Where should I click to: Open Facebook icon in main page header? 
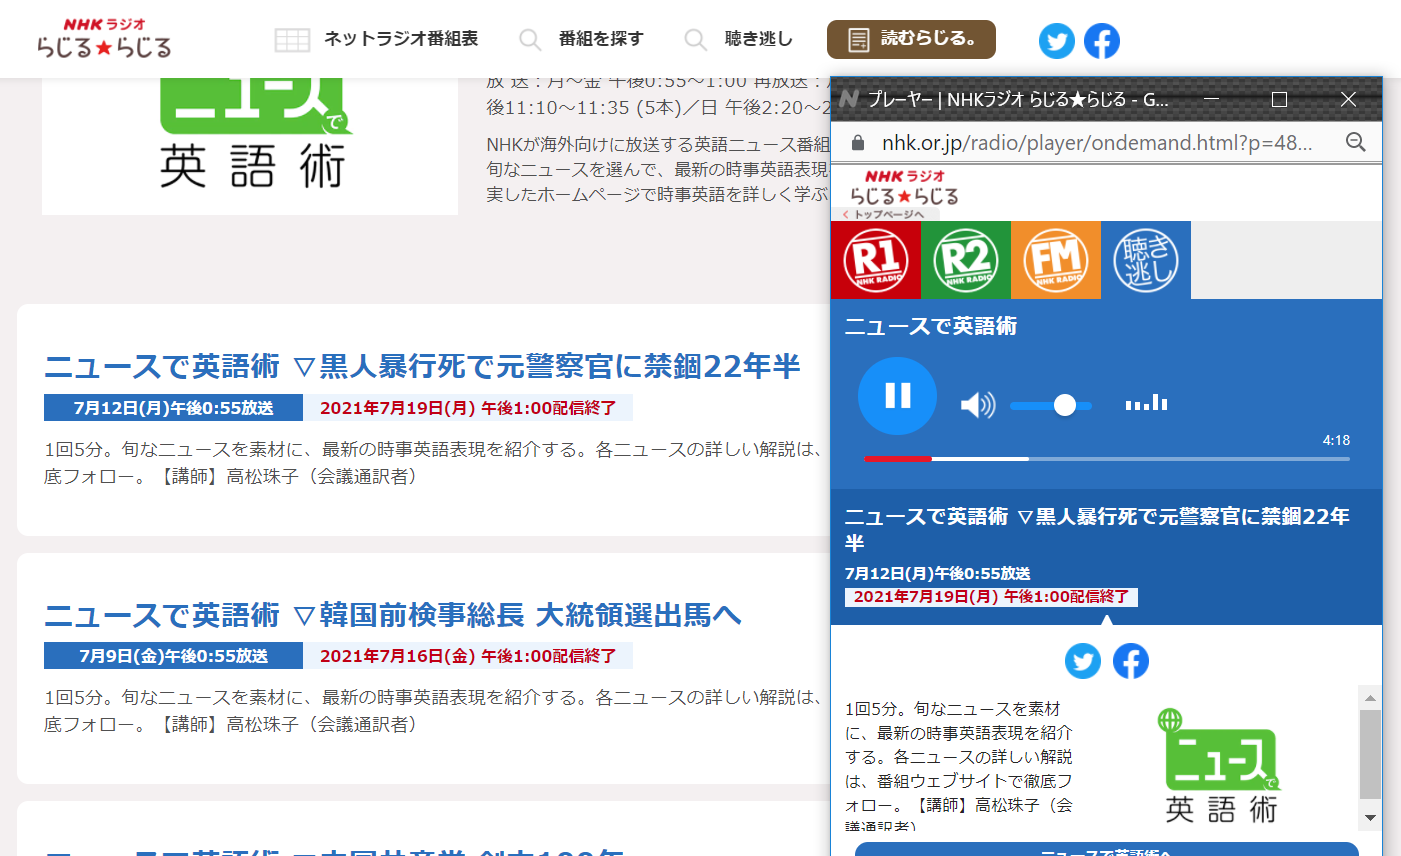pos(1102,41)
